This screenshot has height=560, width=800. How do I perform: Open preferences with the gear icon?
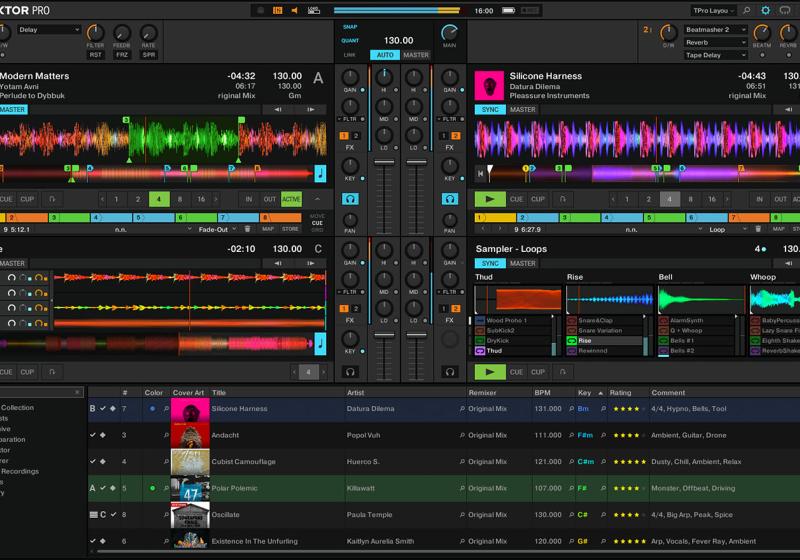tap(765, 10)
